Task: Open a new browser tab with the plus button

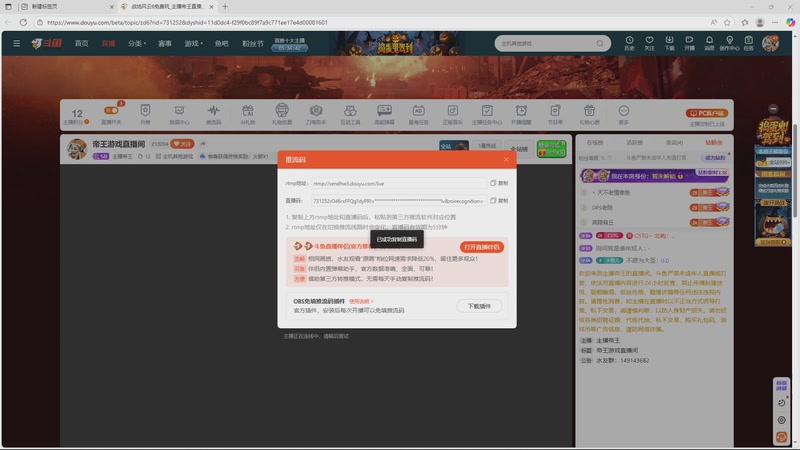Action: (225, 7)
